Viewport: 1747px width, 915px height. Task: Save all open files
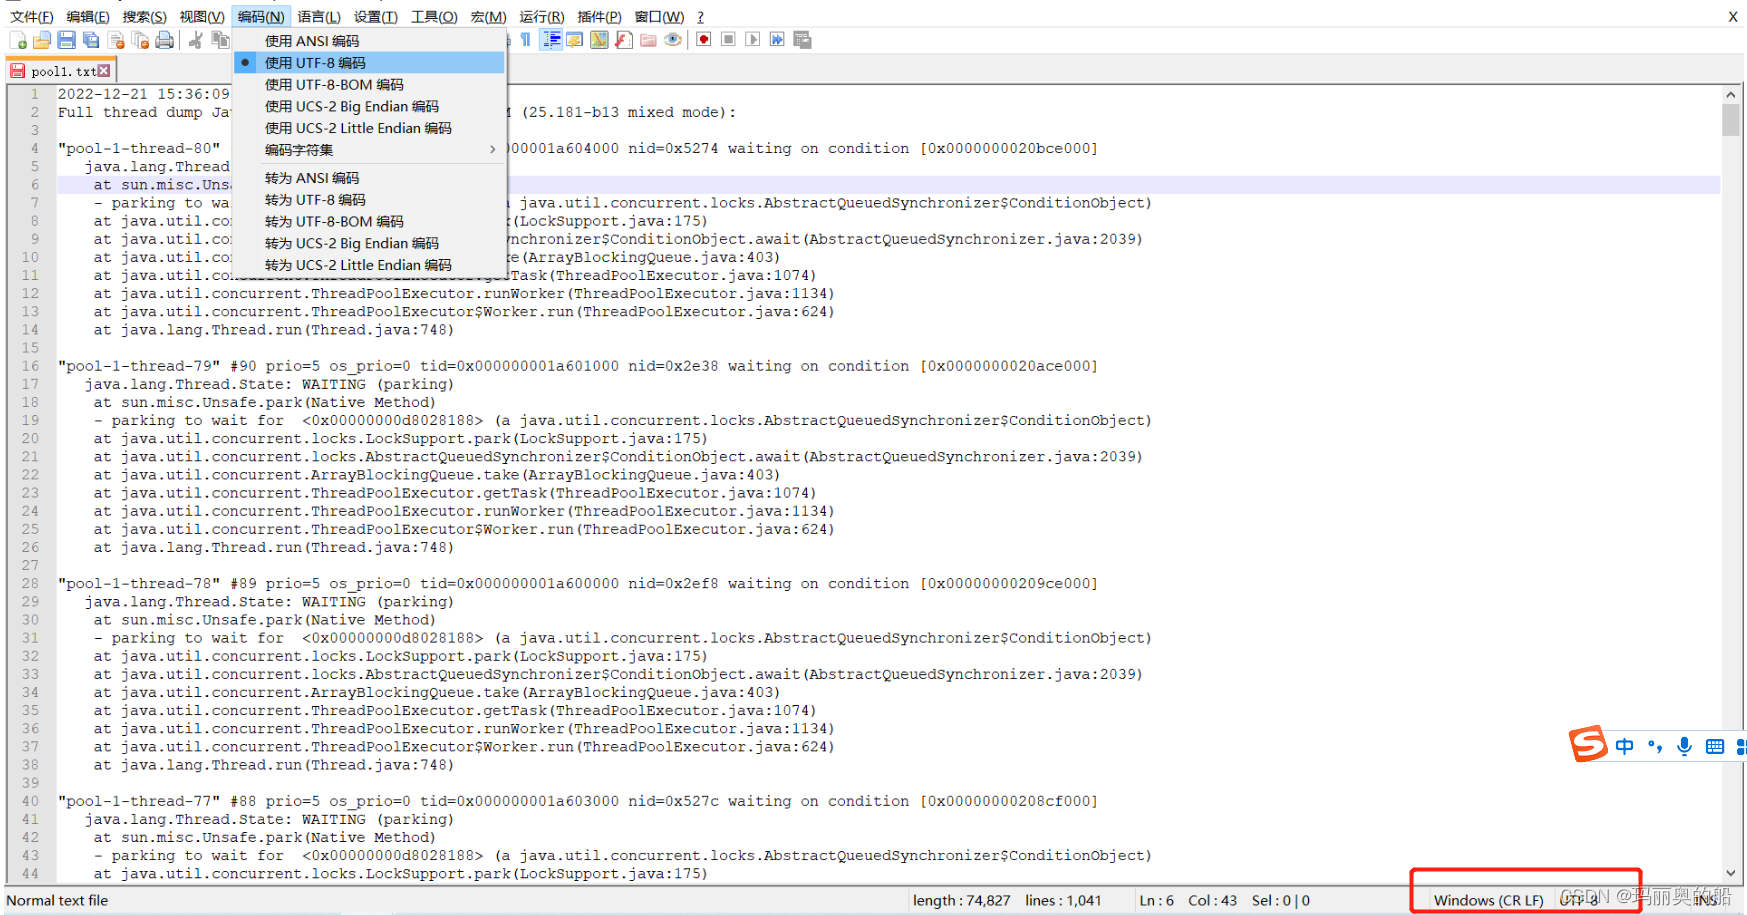90,39
